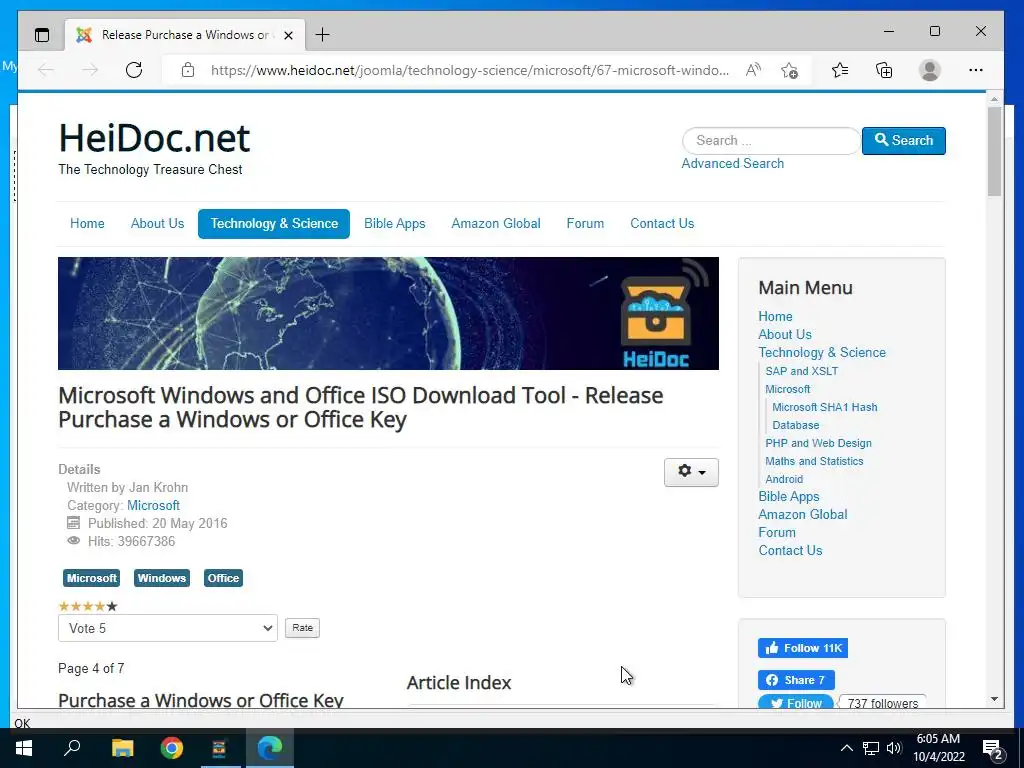Screen dimensions: 1024x768
Task: Open Bible Apps in Main Menu sidebar
Action: pyautogui.click(x=789, y=496)
